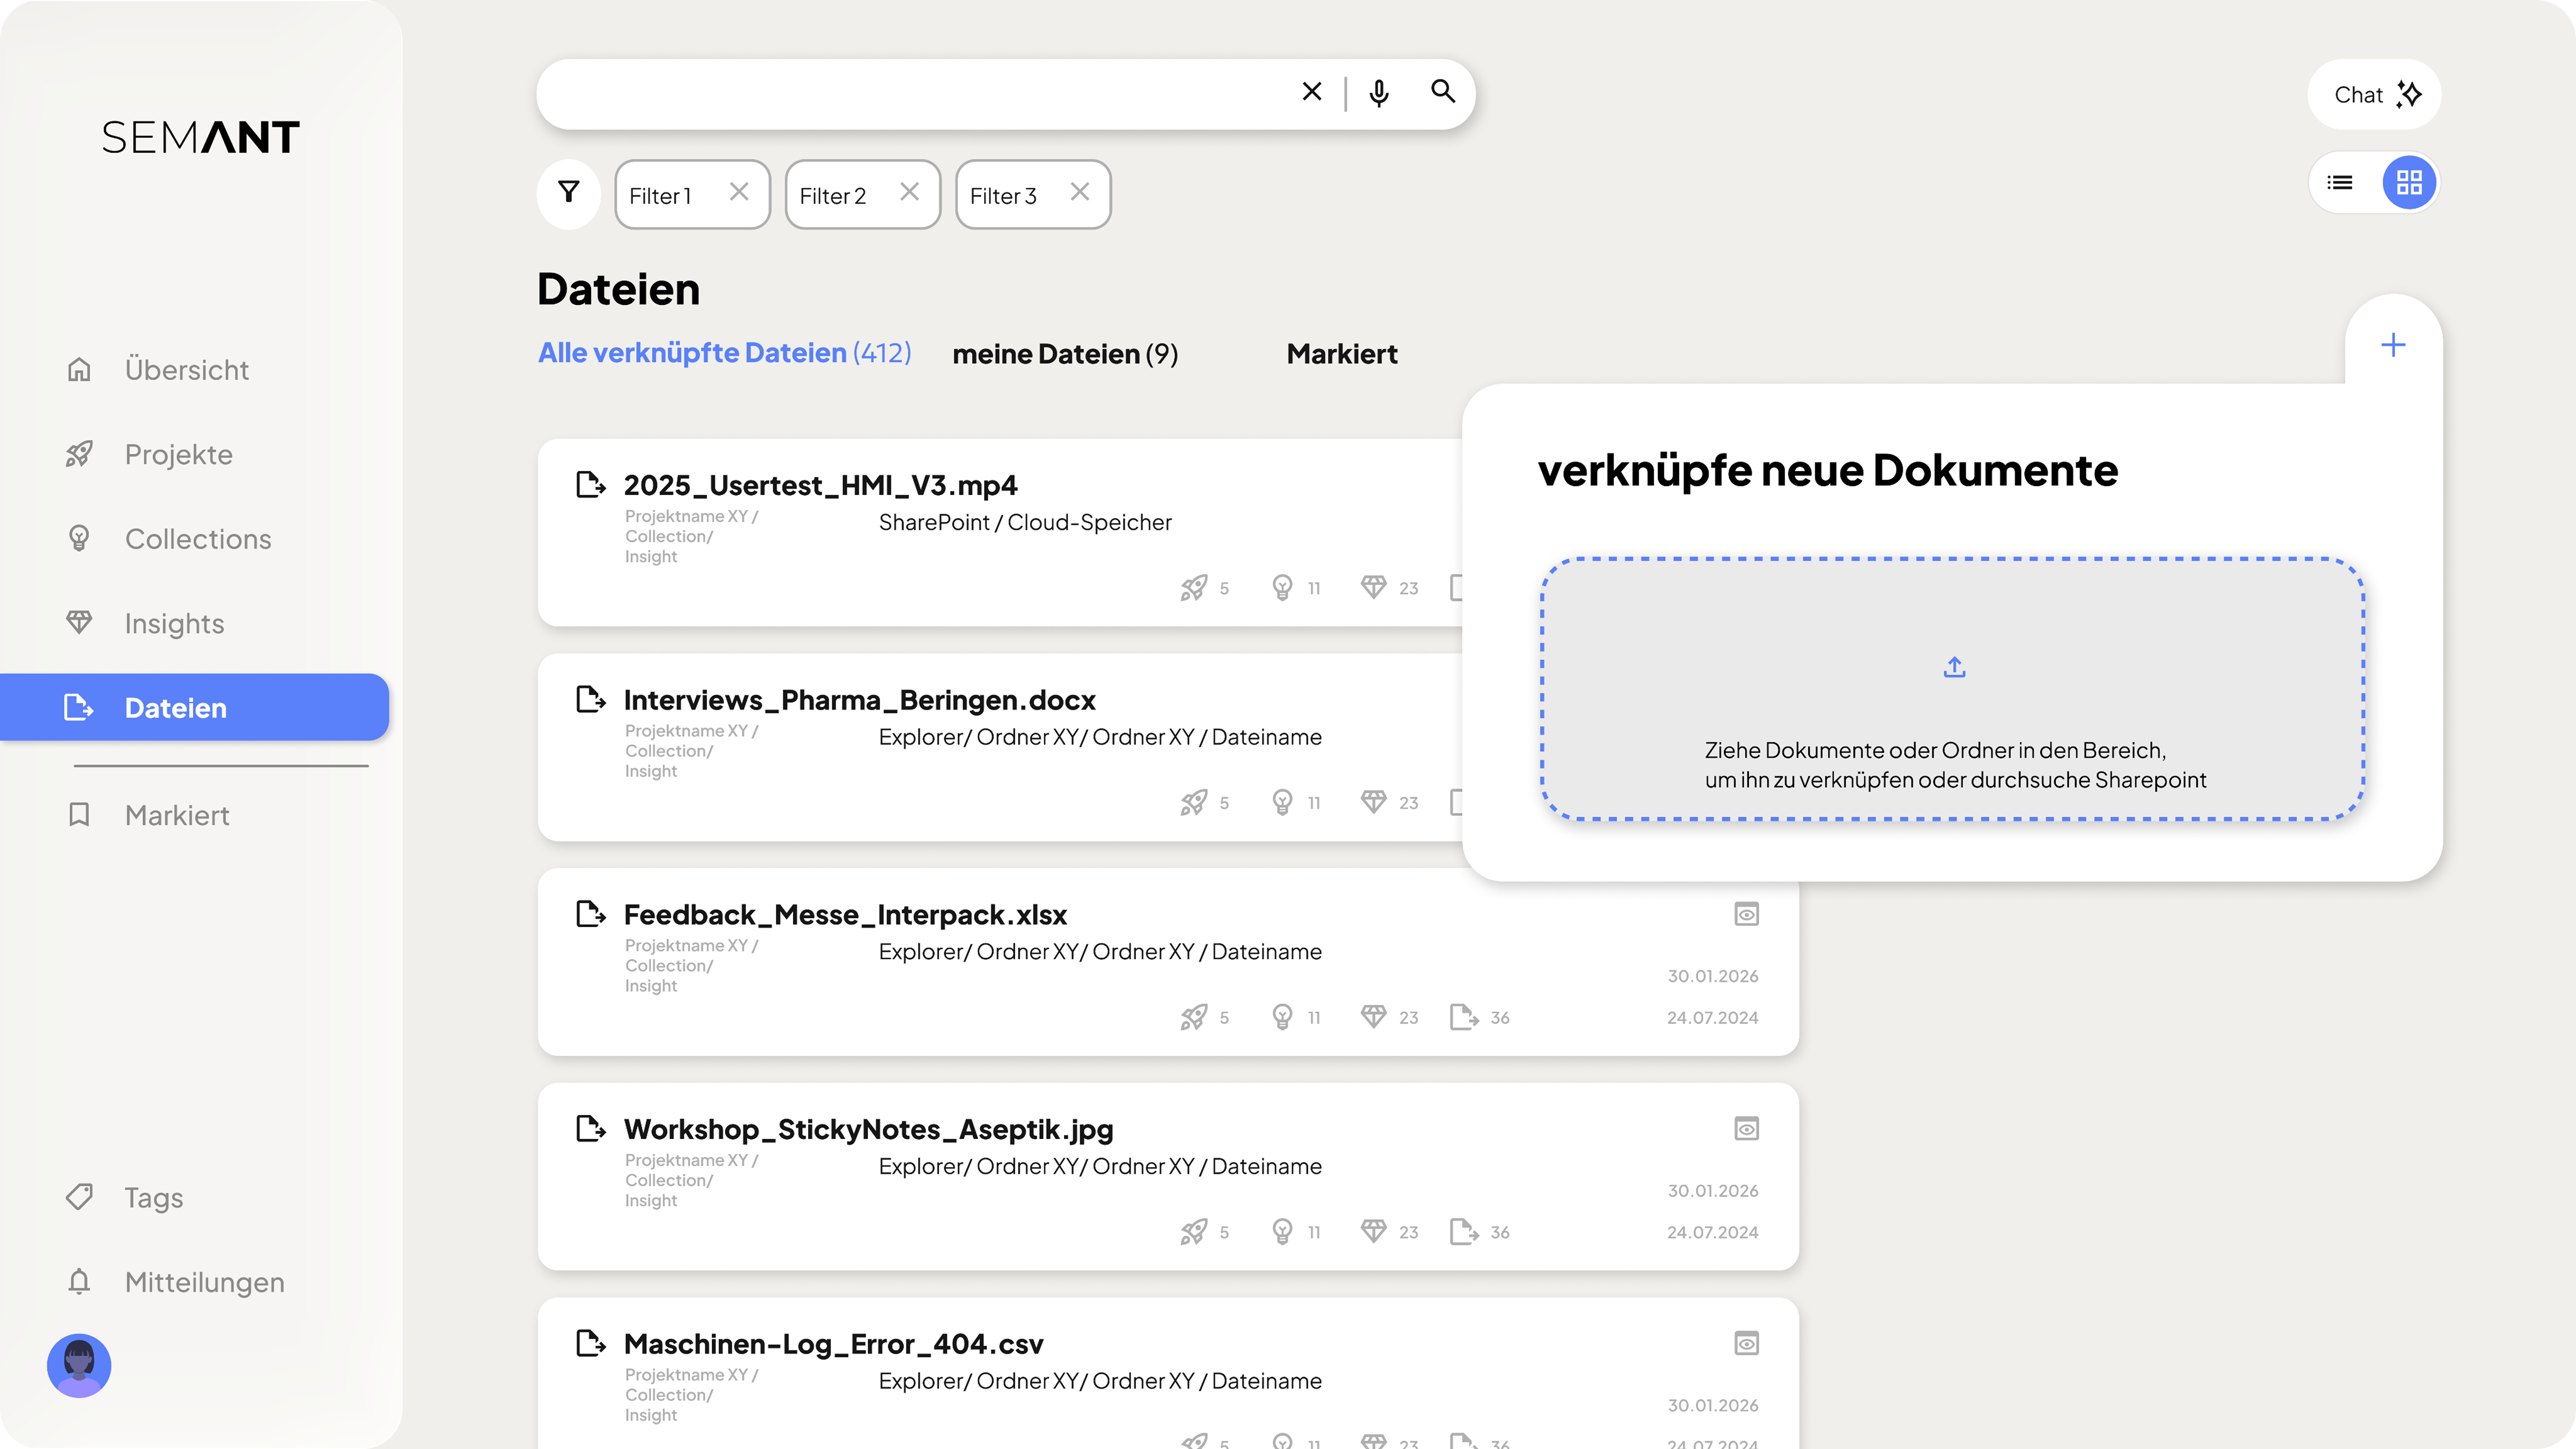This screenshot has width=2576, height=1449.
Task: Switch to grid view
Action: [x=2409, y=183]
